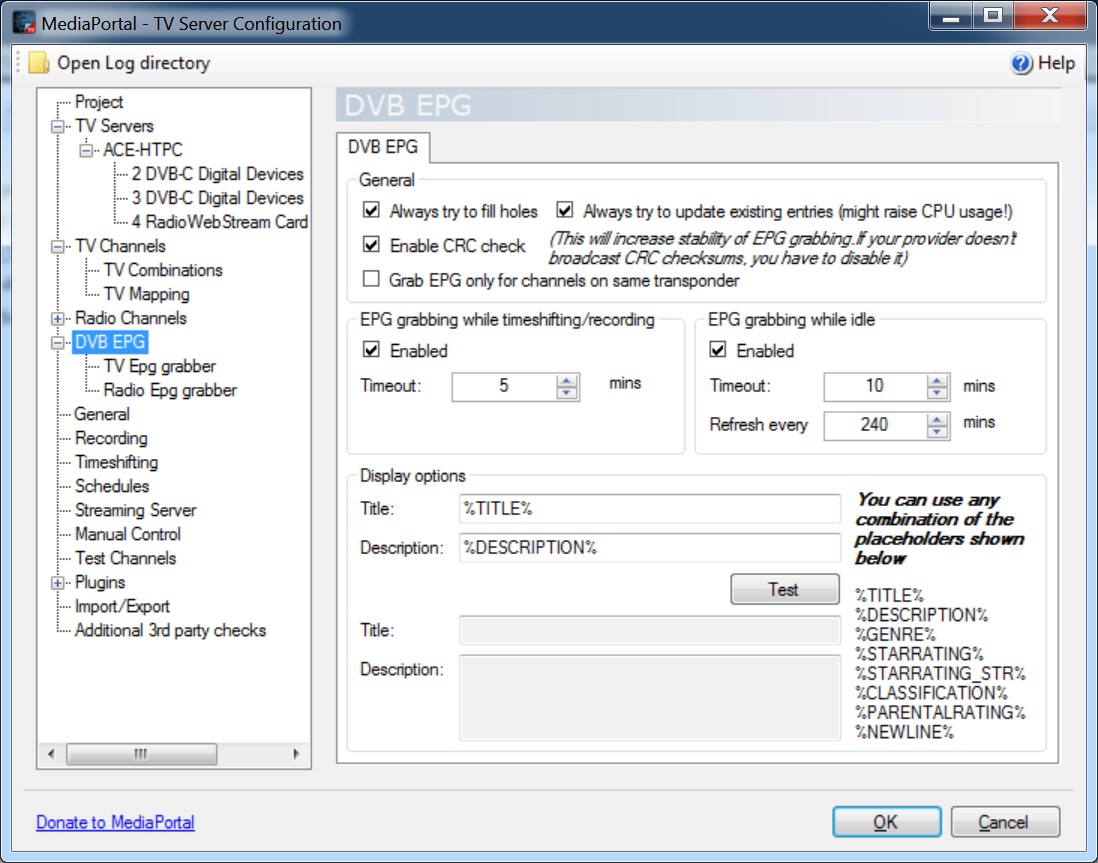Select 4 RadioWebStream Card item
The image size is (1098, 863).
coord(220,222)
